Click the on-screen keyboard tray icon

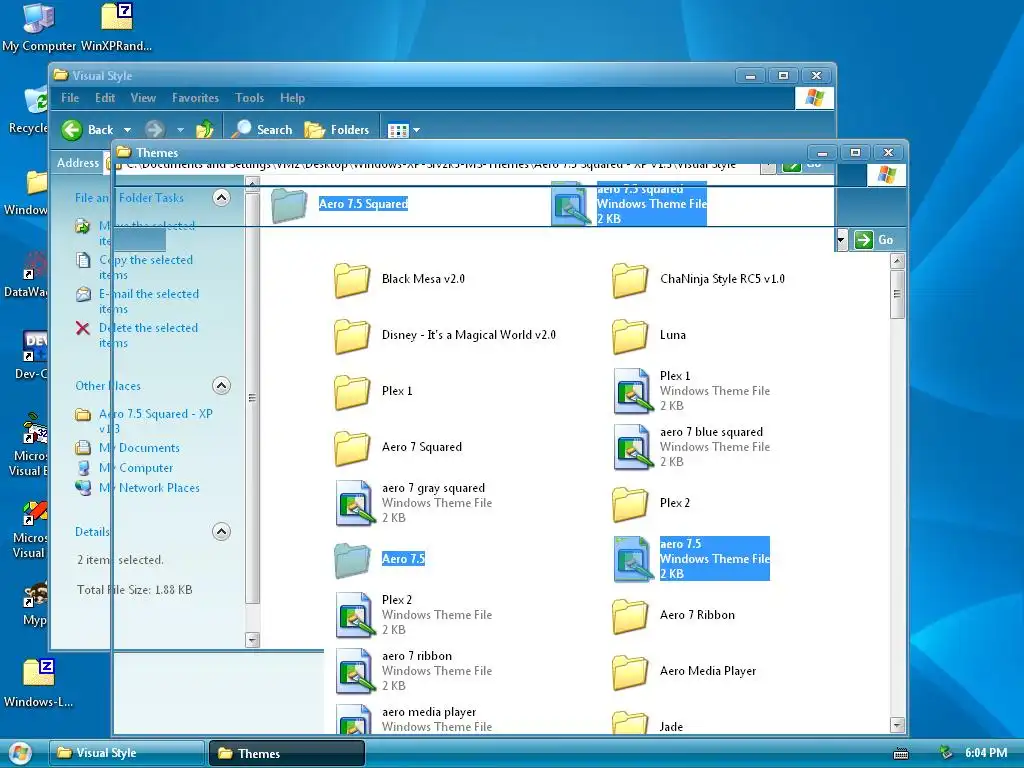click(x=901, y=754)
